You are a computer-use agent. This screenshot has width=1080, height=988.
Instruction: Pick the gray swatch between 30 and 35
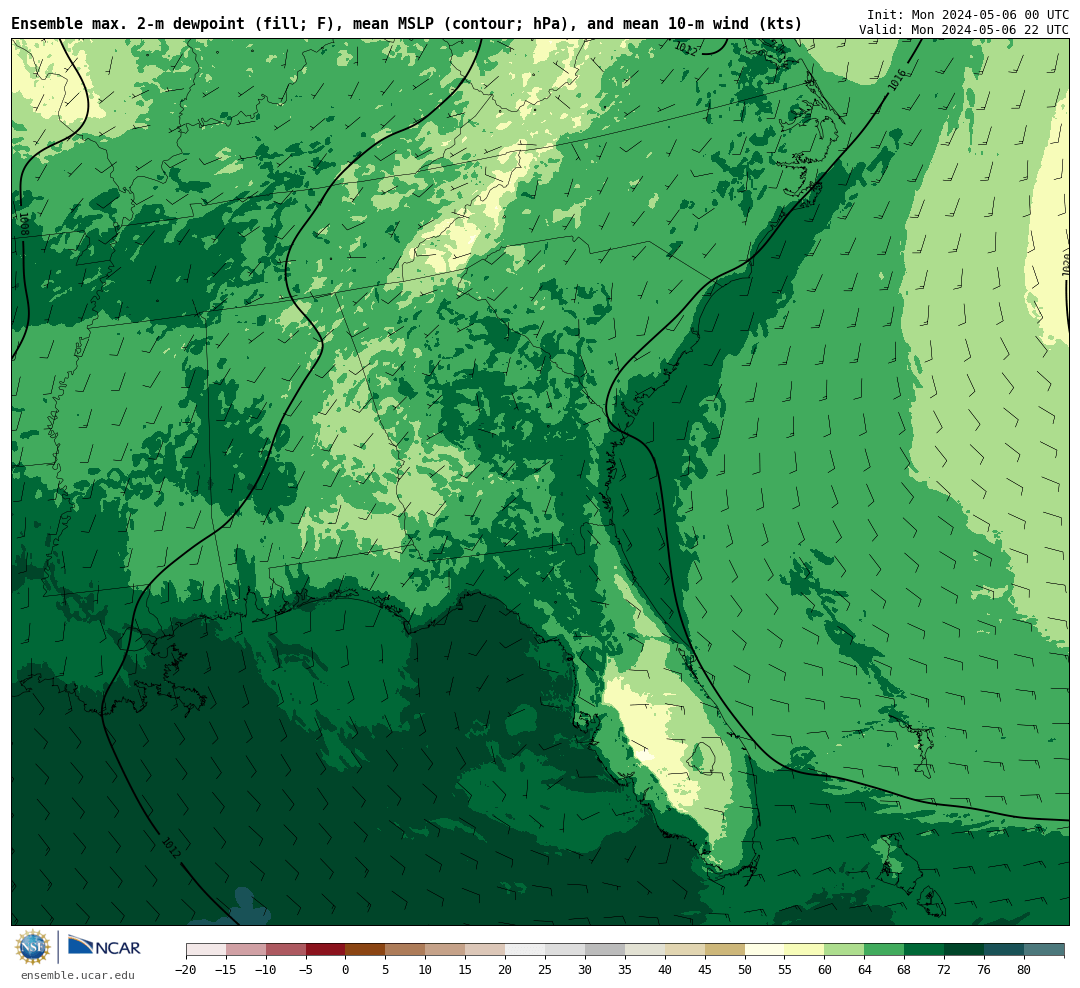605,950
